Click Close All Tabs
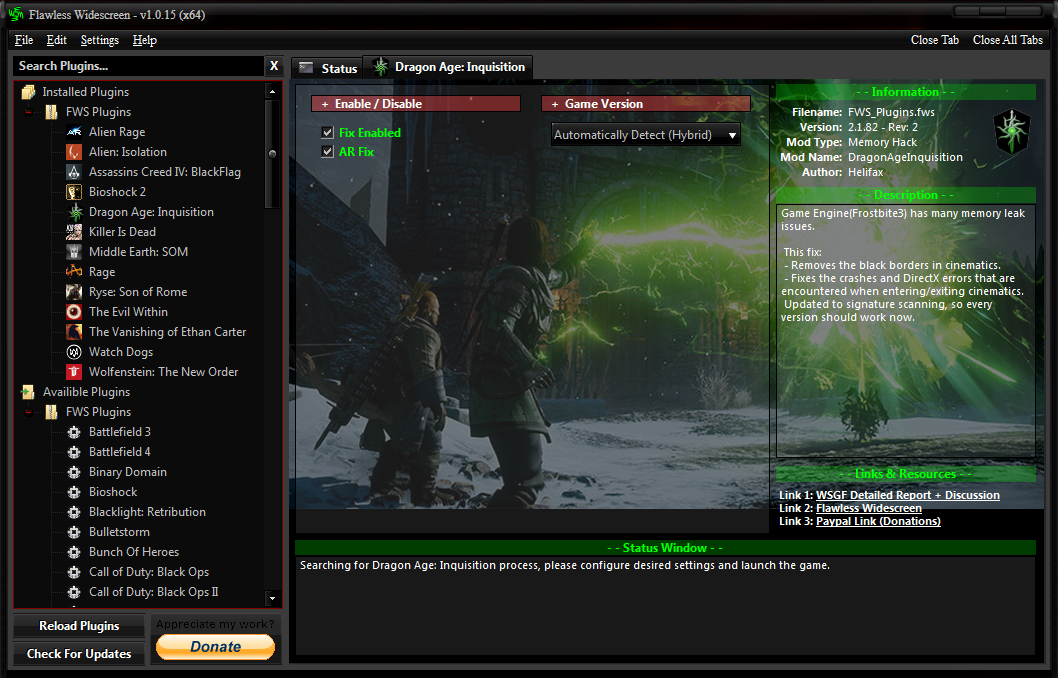Screen dimensions: 1058x678 [1007, 40]
